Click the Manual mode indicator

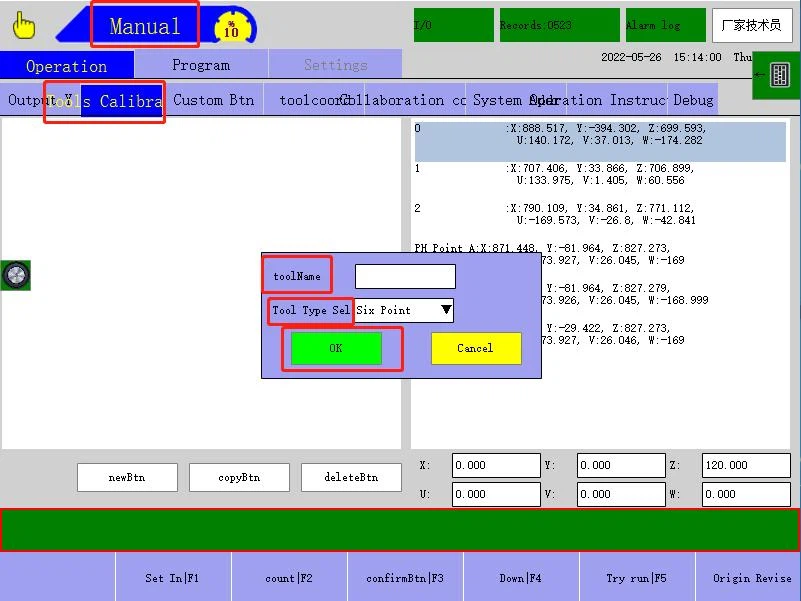(x=145, y=26)
